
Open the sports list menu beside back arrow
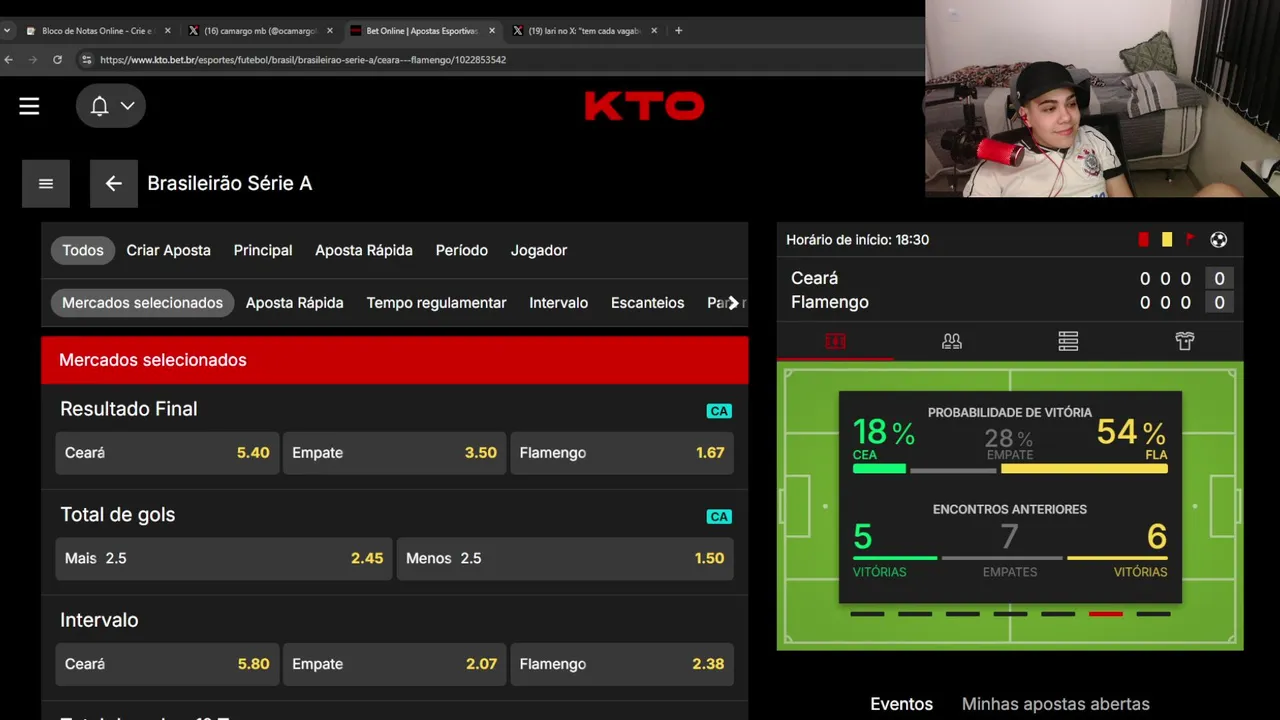point(46,183)
